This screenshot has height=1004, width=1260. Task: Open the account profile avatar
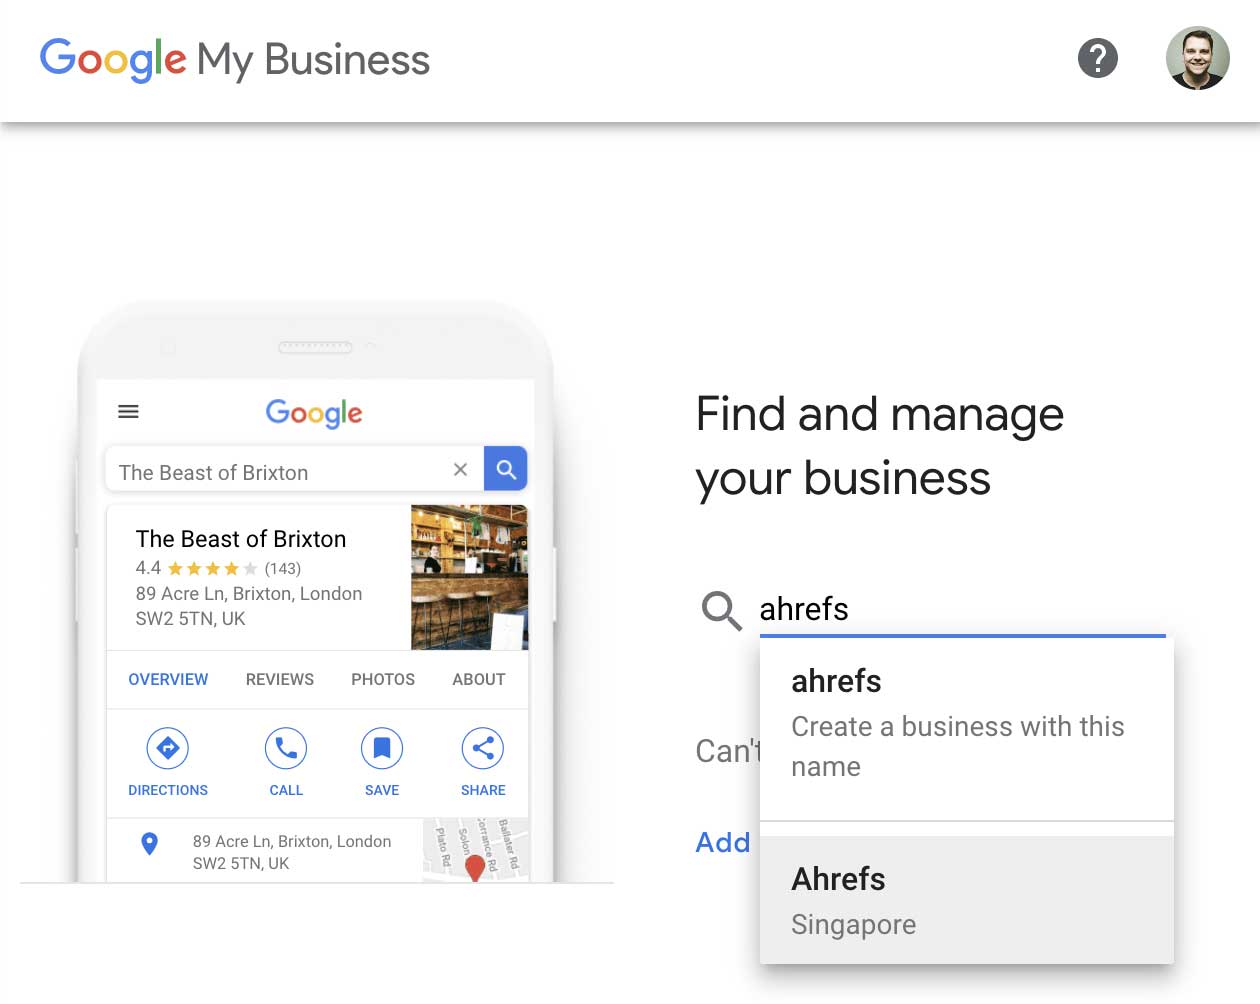point(1197,58)
